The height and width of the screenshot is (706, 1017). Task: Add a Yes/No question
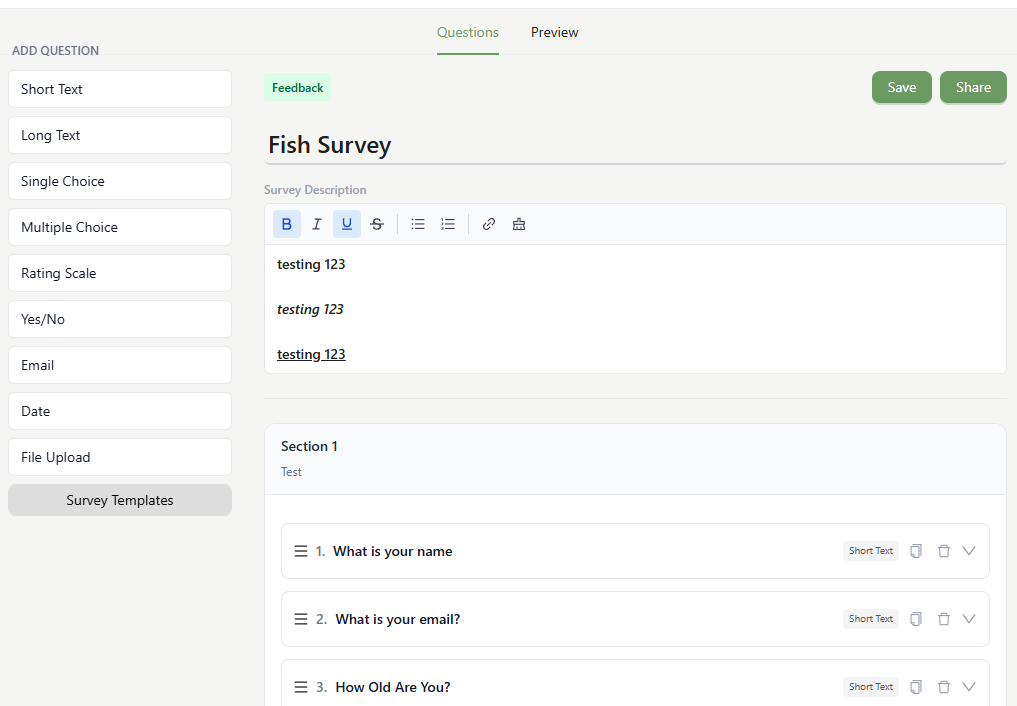[120, 320]
